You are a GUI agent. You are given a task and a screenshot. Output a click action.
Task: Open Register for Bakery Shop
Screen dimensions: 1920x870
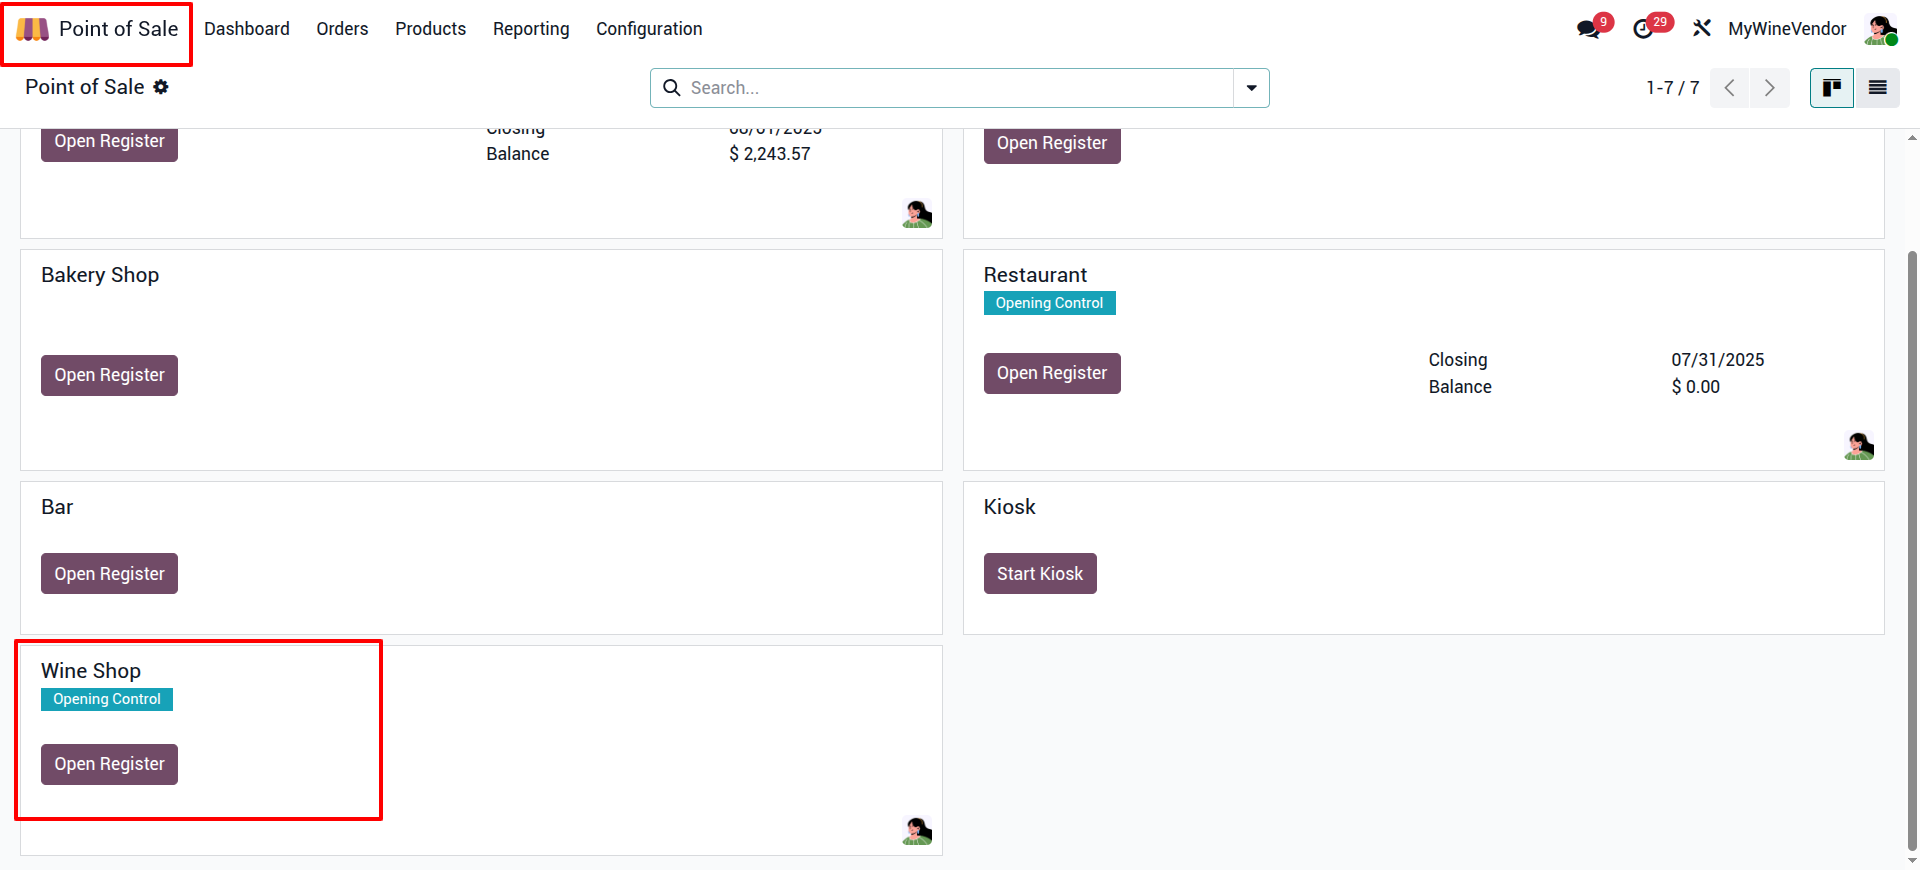point(109,376)
